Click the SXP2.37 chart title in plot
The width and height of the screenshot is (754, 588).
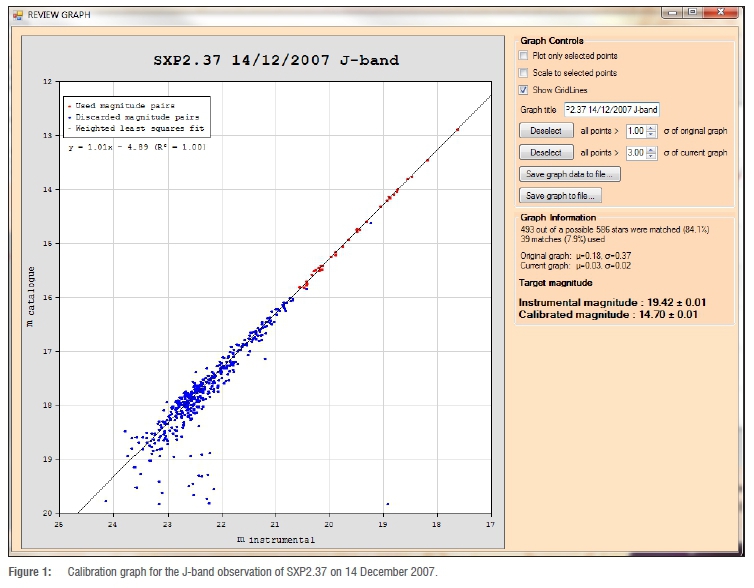274,61
